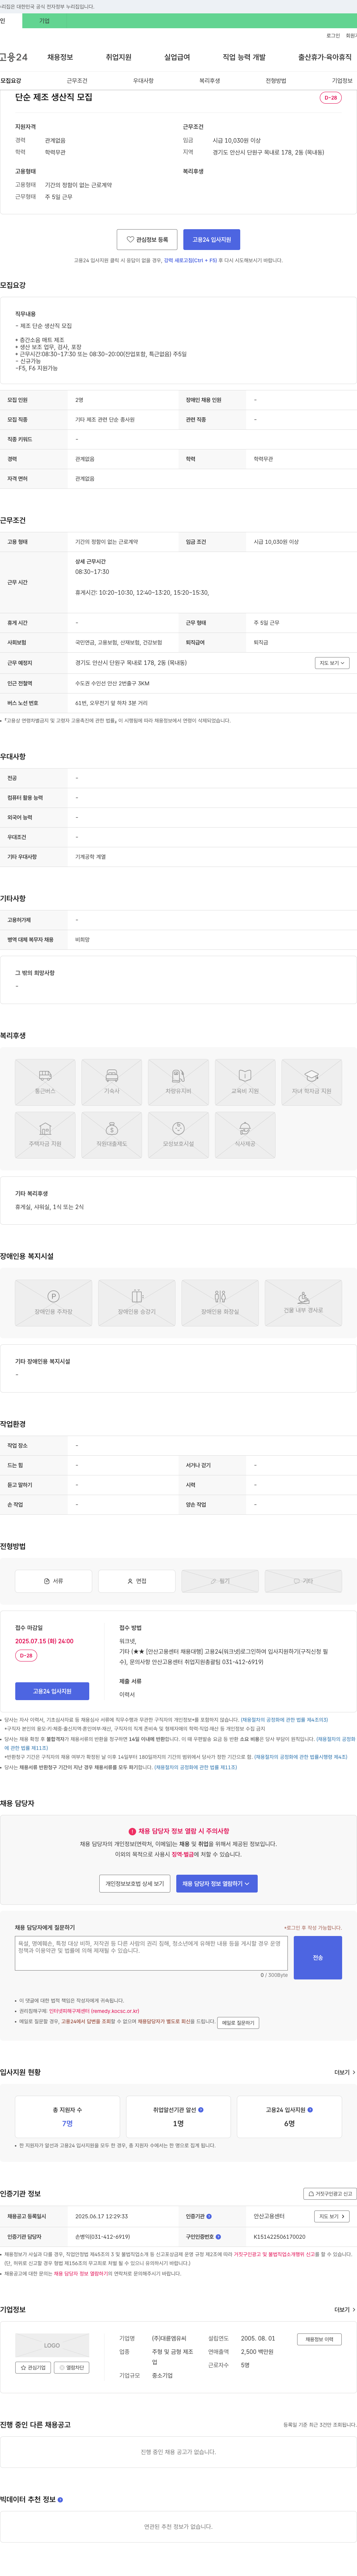Click the 기타 screening method tile
The height and width of the screenshot is (2576, 357).
tap(303, 1581)
